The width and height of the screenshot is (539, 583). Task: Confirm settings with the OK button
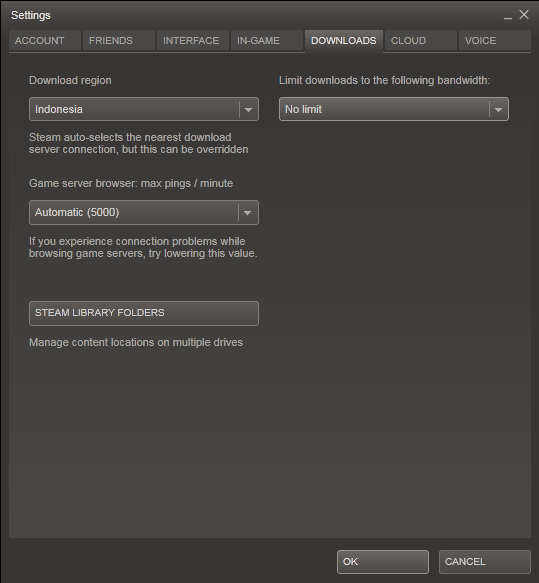point(383,562)
